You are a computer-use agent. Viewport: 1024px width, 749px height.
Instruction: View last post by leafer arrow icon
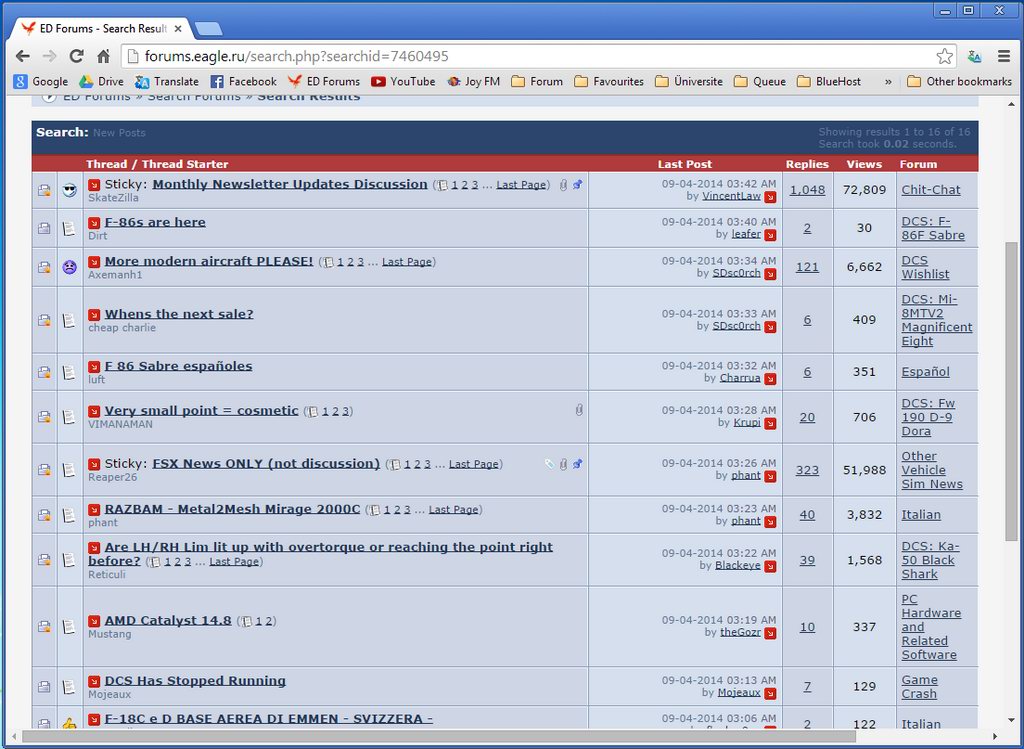pos(771,235)
